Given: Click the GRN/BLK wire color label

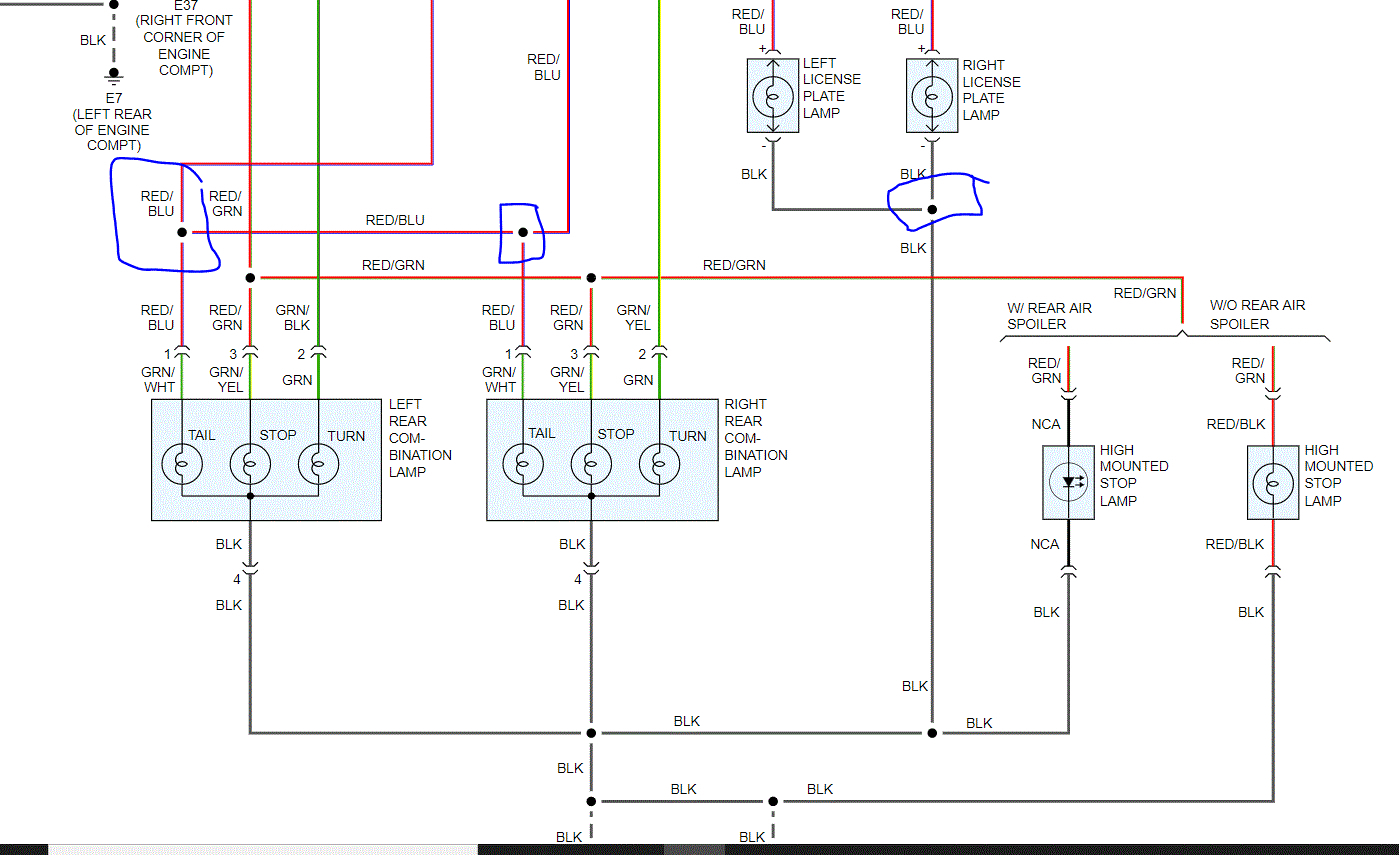Looking at the screenshot, I should [x=293, y=318].
